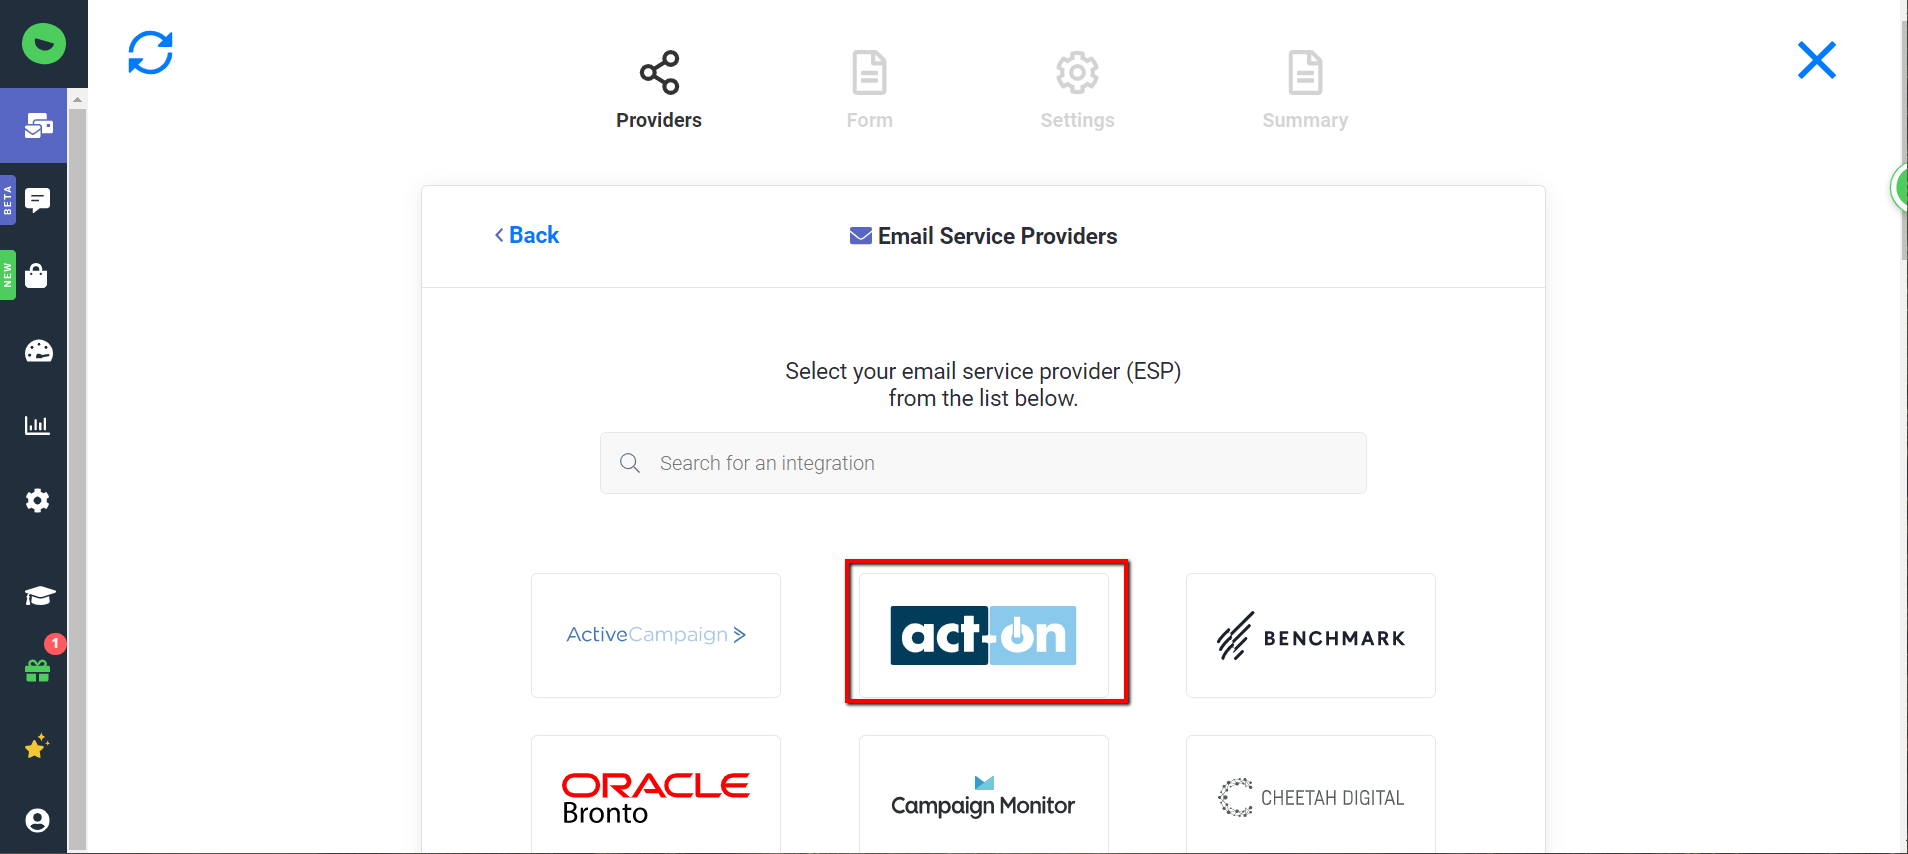Image resolution: width=1908 pixels, height=854 pixels.
Task: Expand the green tab on the right edge
Action: pos(1899,187)
